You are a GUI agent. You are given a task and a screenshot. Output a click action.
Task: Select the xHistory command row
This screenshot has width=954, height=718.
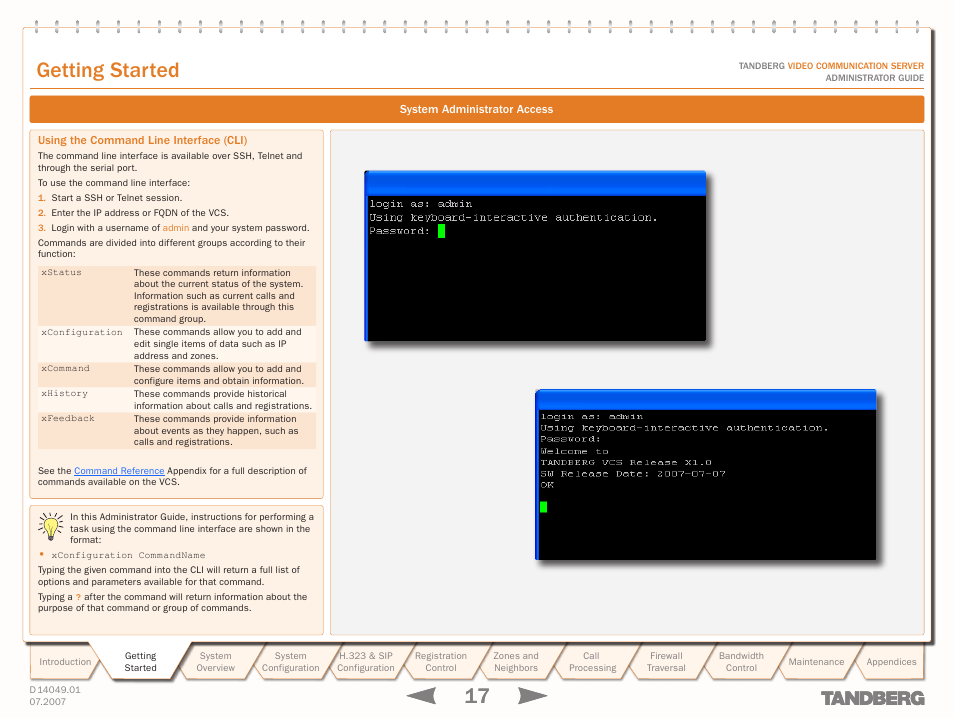pos(177,400)
